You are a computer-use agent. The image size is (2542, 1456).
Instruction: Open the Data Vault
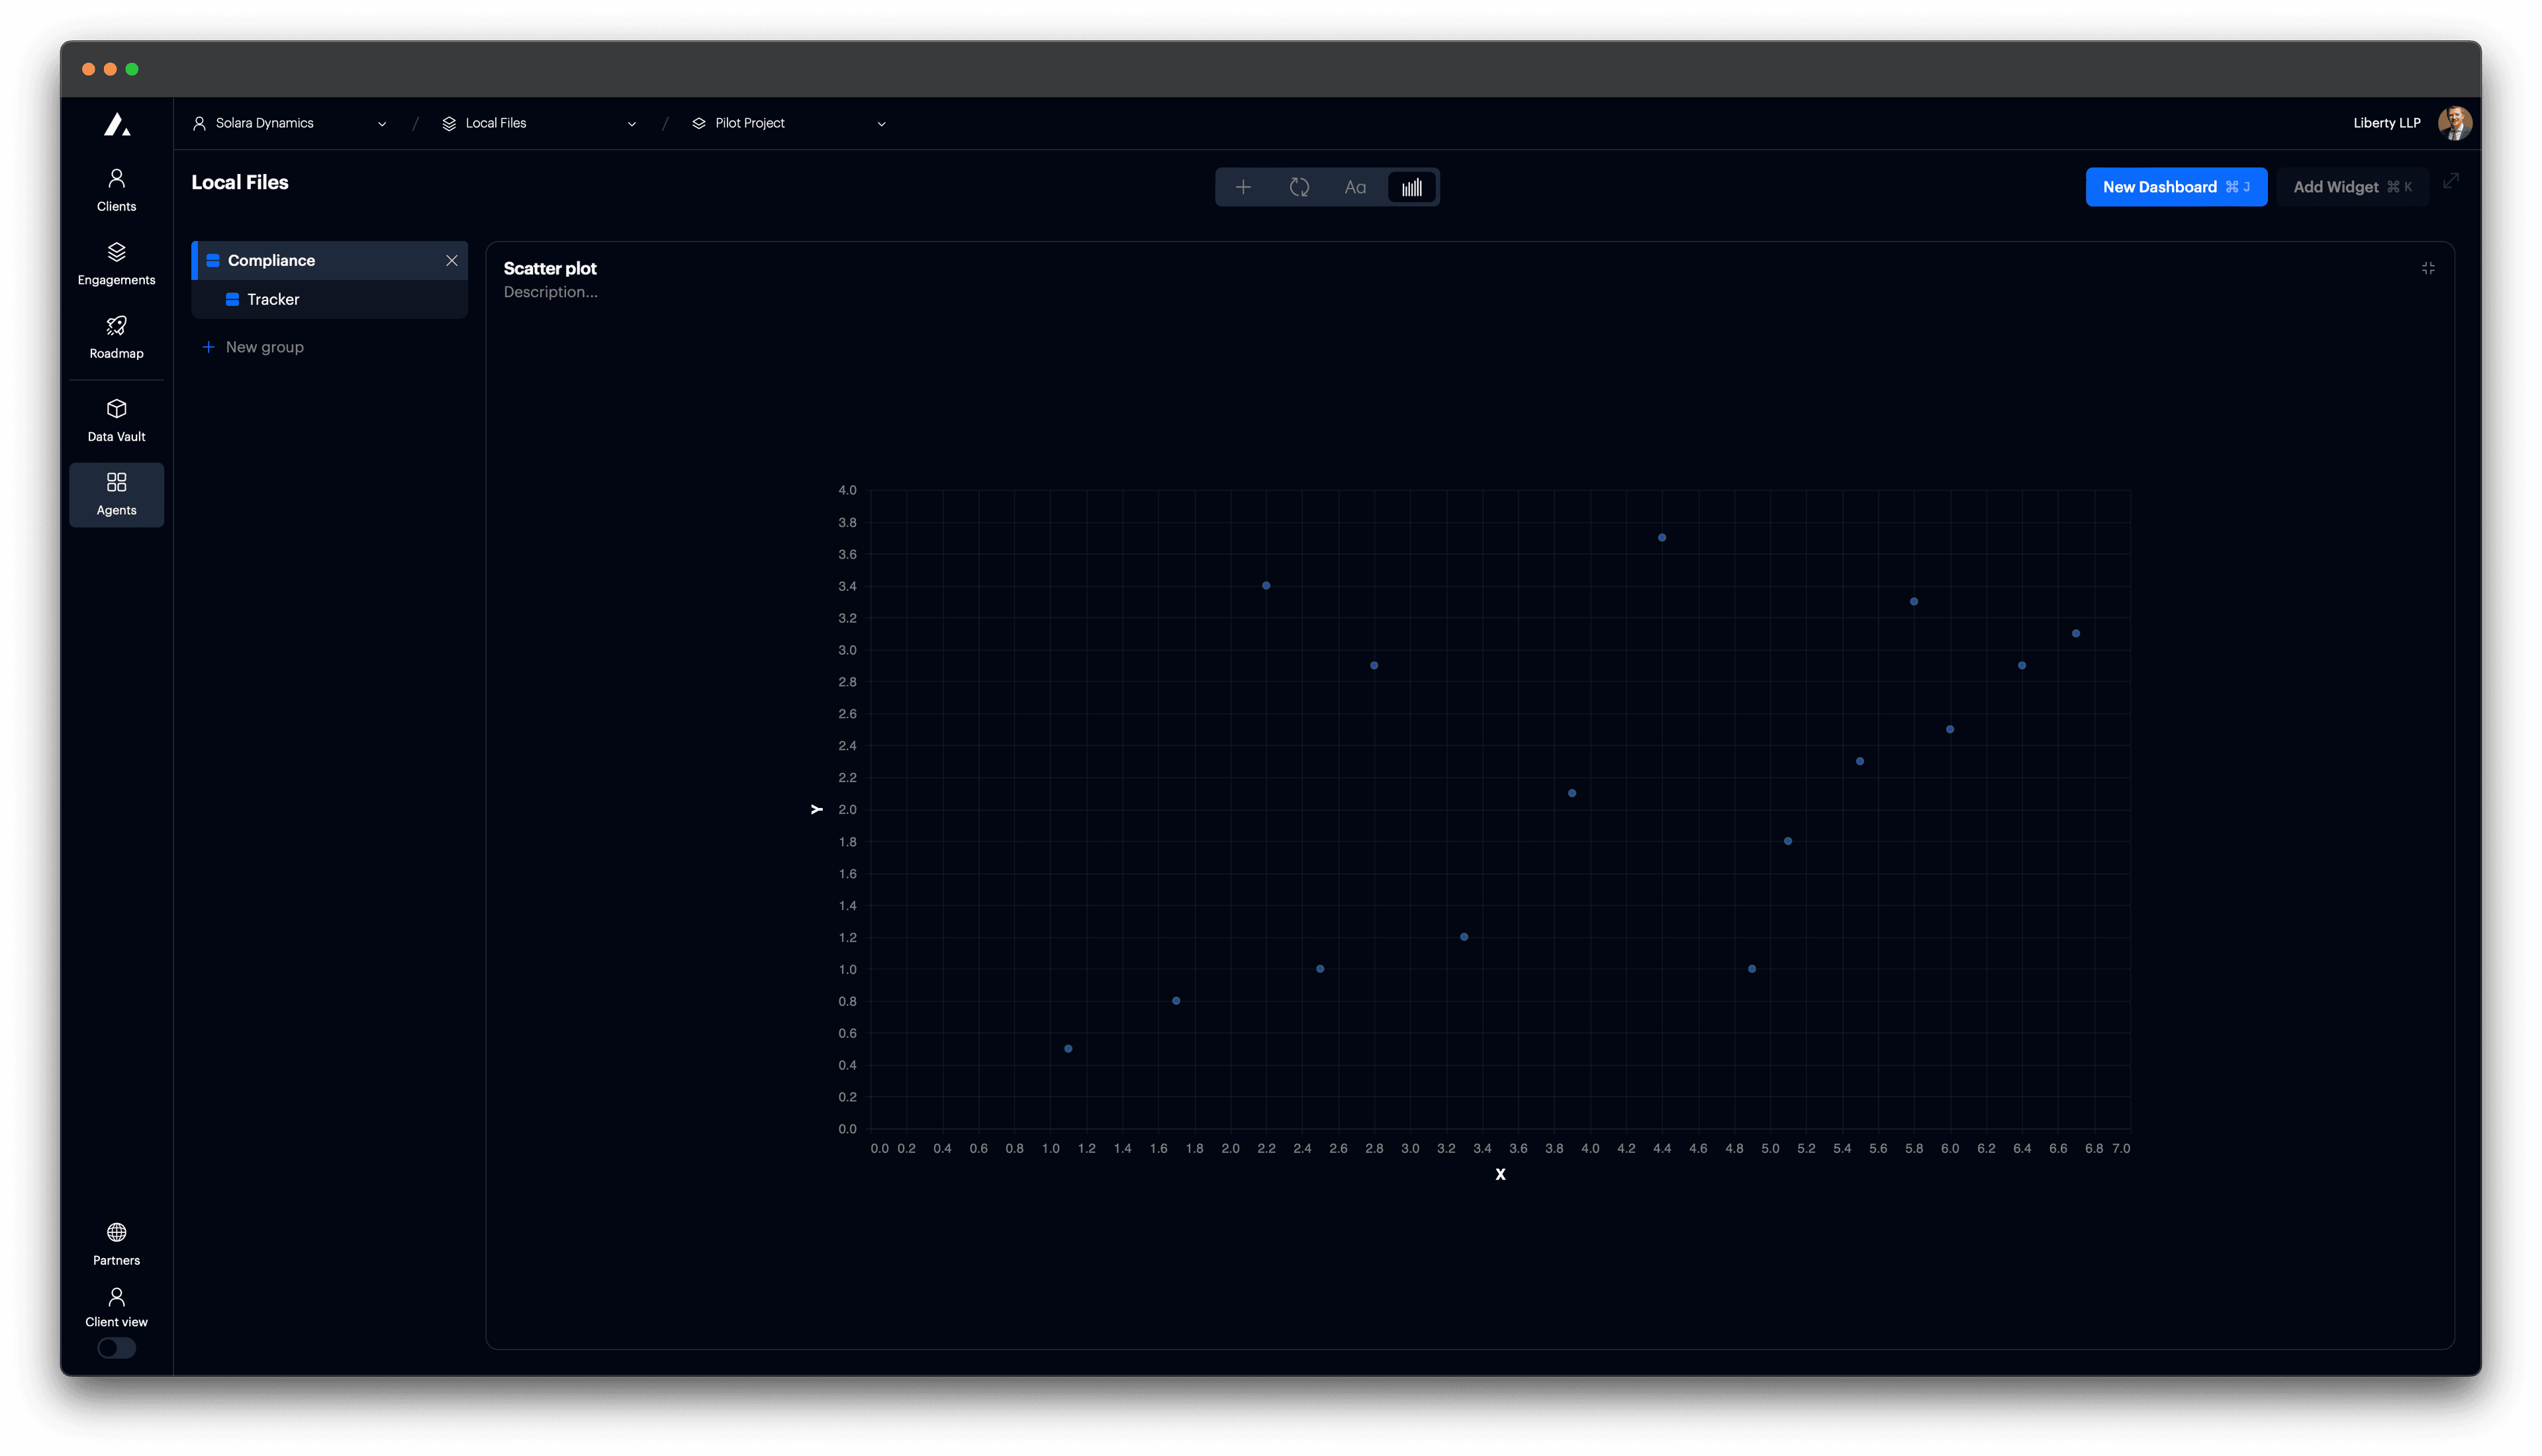pyautogui.click(x=116, y=418)
